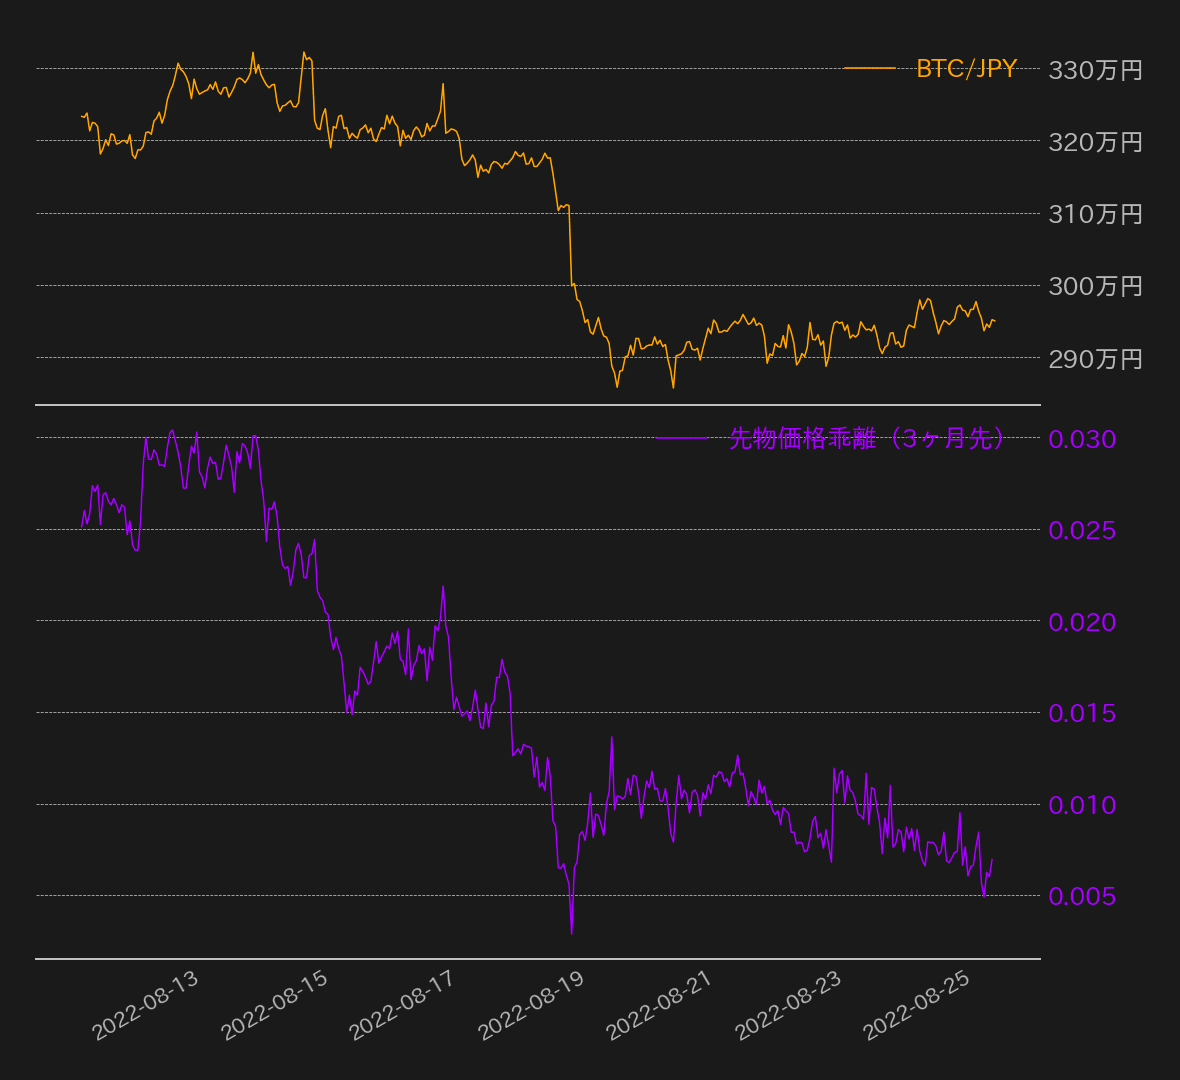Click the 320万円 y-axis label

pos(1095,142)
